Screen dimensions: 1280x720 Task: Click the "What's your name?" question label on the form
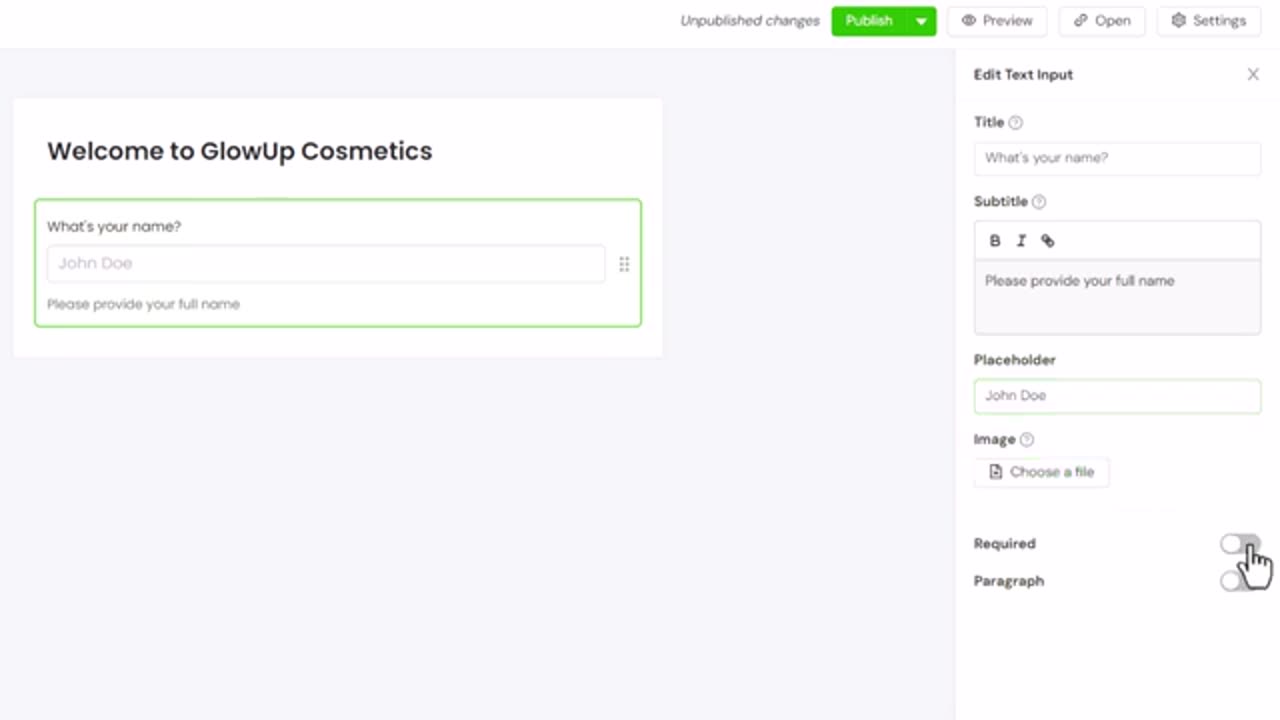[114, 227]
